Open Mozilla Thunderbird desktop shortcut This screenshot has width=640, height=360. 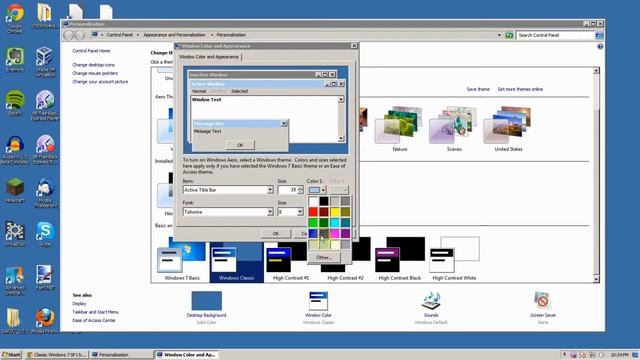click(x=45, y=193)
